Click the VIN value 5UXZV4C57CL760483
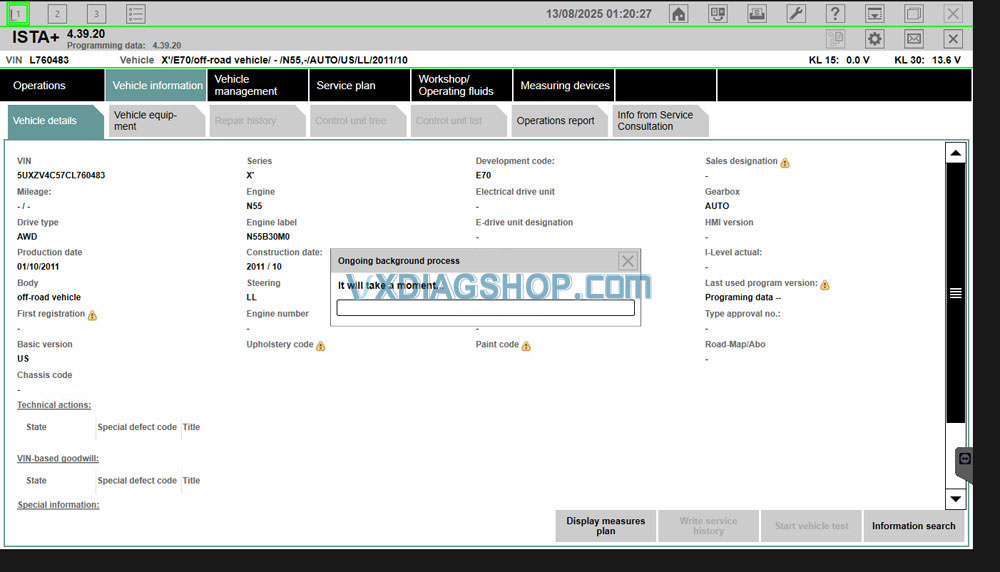The width and height of the screenshot is (1000, 572). click(x=61, y=175)
